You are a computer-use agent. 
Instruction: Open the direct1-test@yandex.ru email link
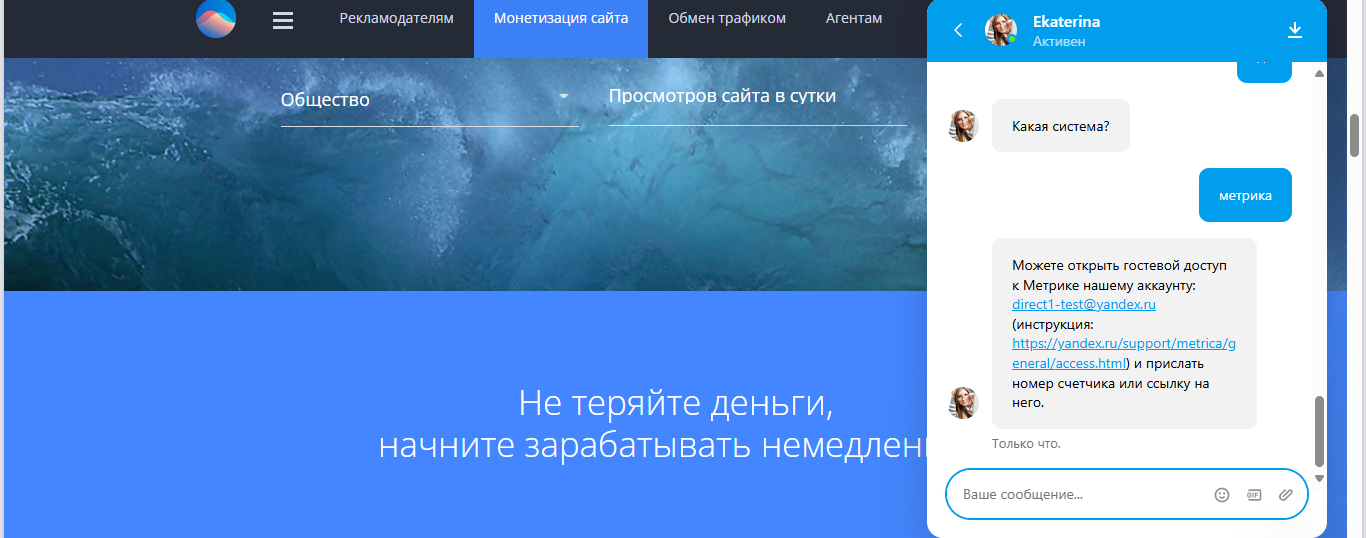pos(1084,305)
